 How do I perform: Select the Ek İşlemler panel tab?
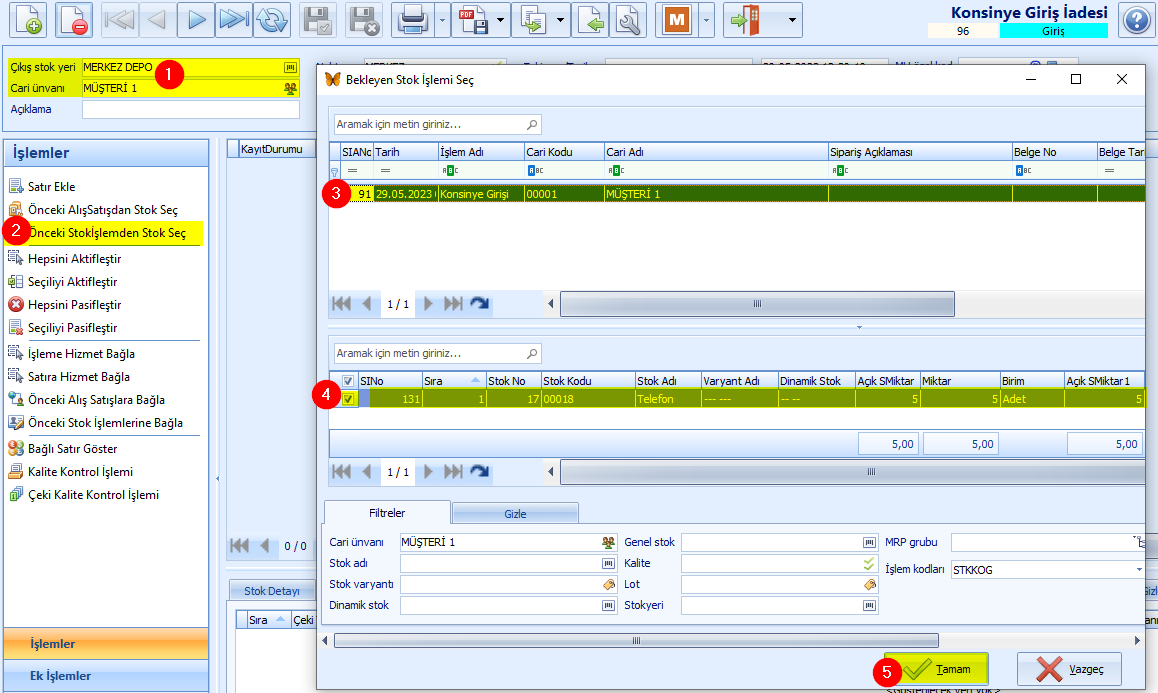pos(106,675)
